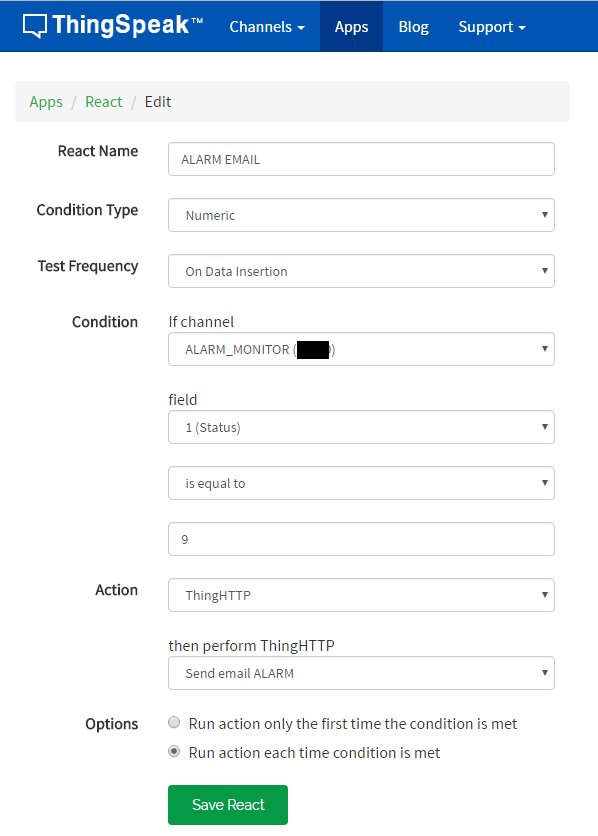This screenshot has height=836, width=598.
Task: Select 'Run action each time' option
Action: 173,752
